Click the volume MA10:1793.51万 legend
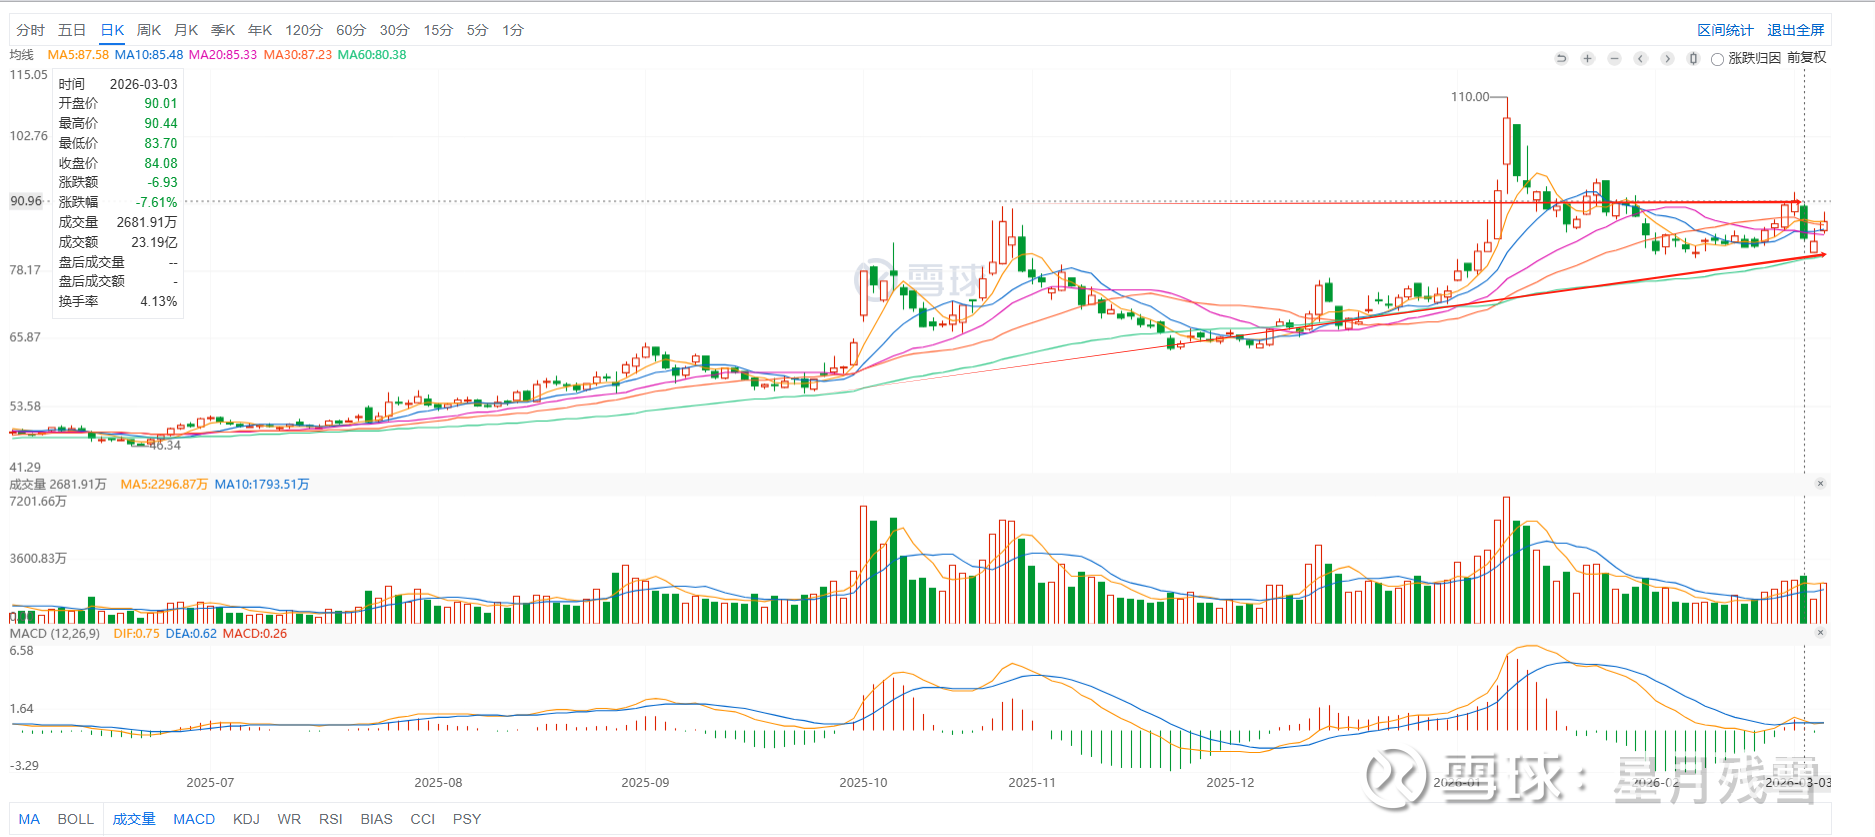Viewport: 1875px width, 837px height. click(x=262, y=484)
